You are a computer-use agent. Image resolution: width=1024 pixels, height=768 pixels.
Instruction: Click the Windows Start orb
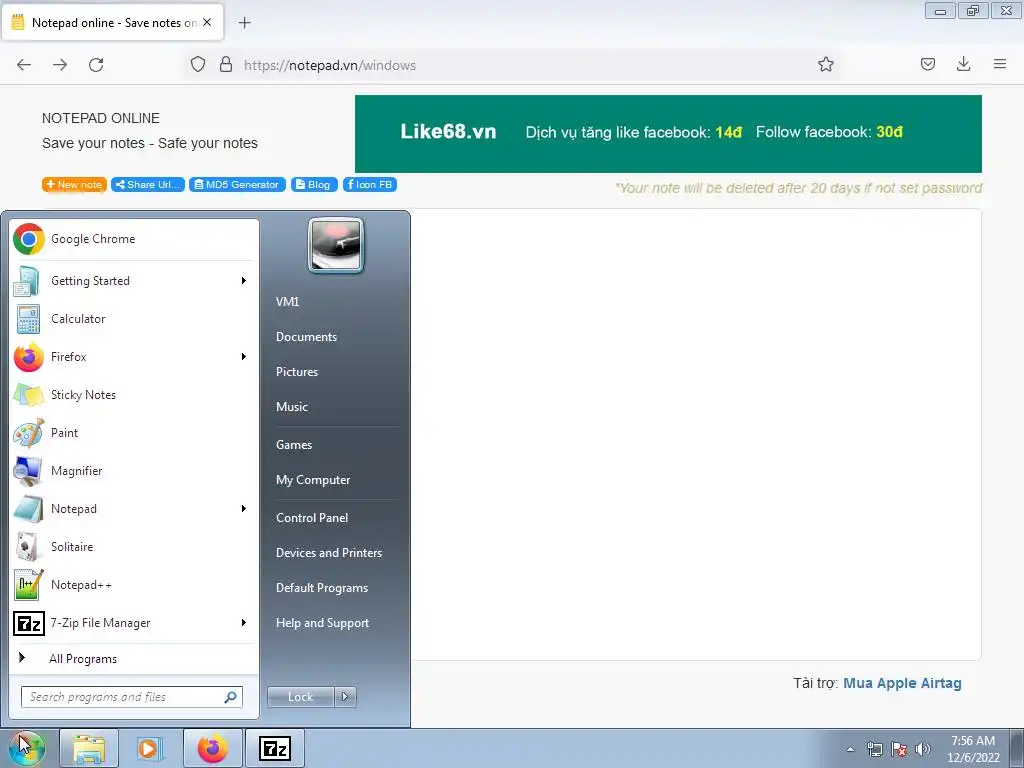26,748
